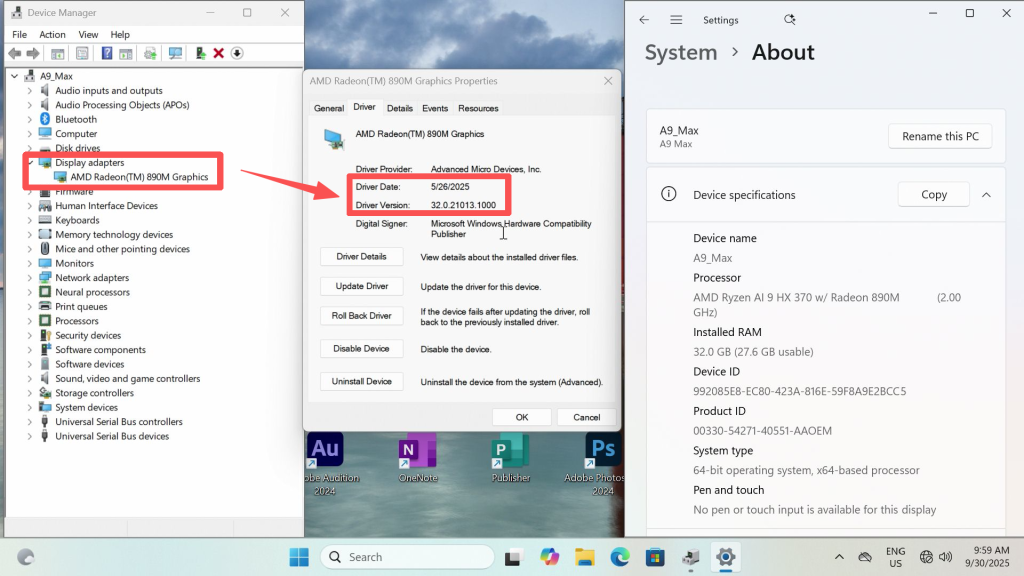Click the Update device driver toolbar icon
The height and width of the screenshot is (576, 1024).
201,53
